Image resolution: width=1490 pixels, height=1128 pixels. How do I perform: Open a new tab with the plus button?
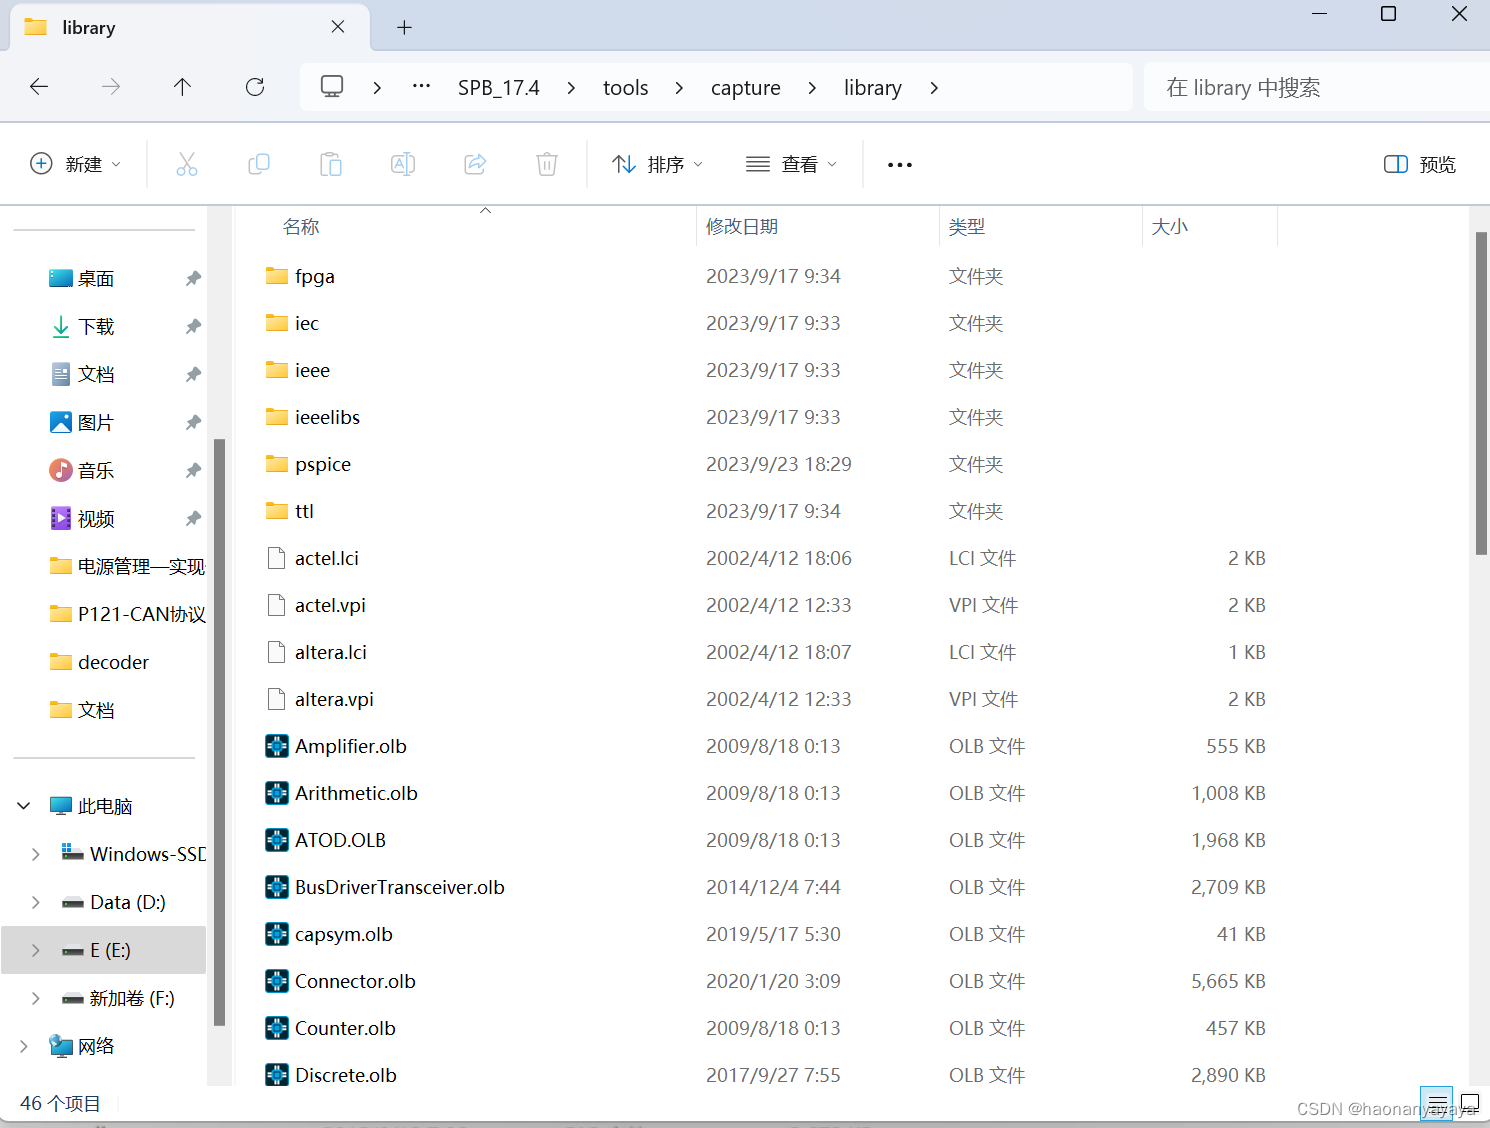[404, 27]
